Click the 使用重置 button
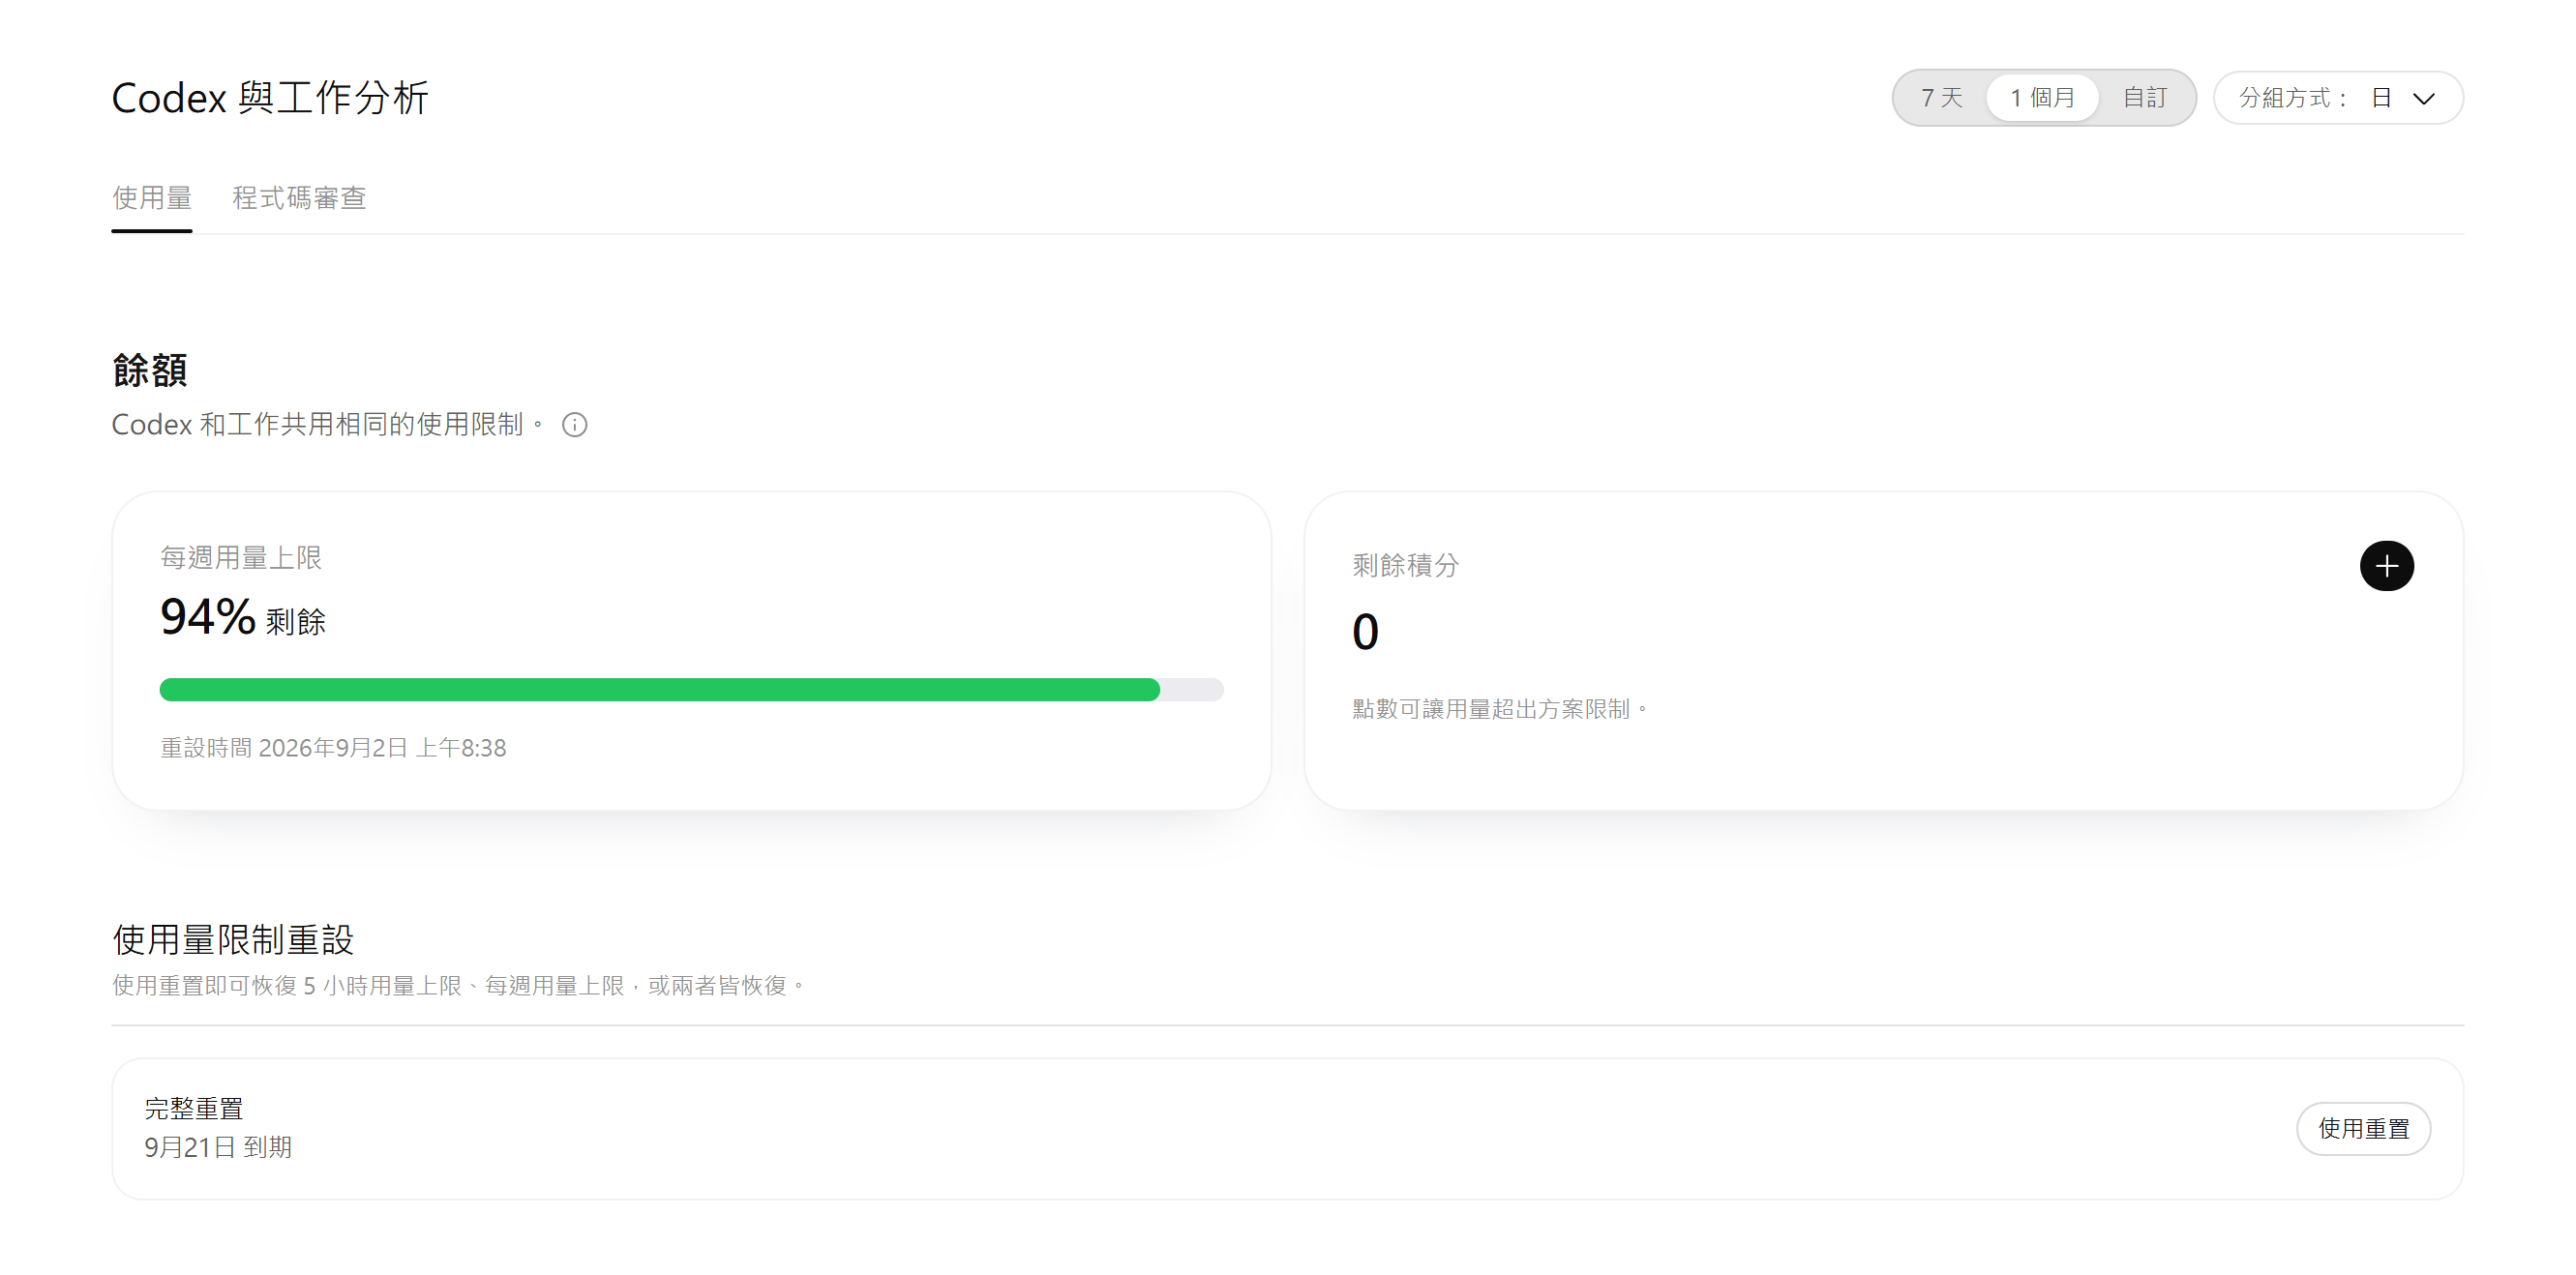2576x1275 pixels. coord(2363,1128)
